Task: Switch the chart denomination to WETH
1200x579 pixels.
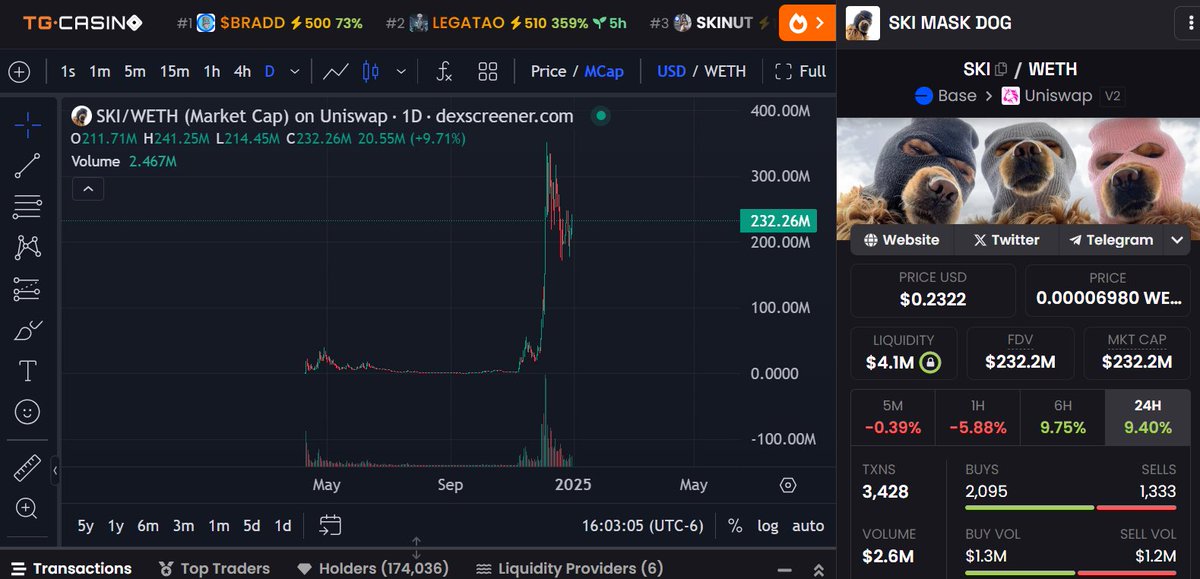Action: click(x=725, y=72)
